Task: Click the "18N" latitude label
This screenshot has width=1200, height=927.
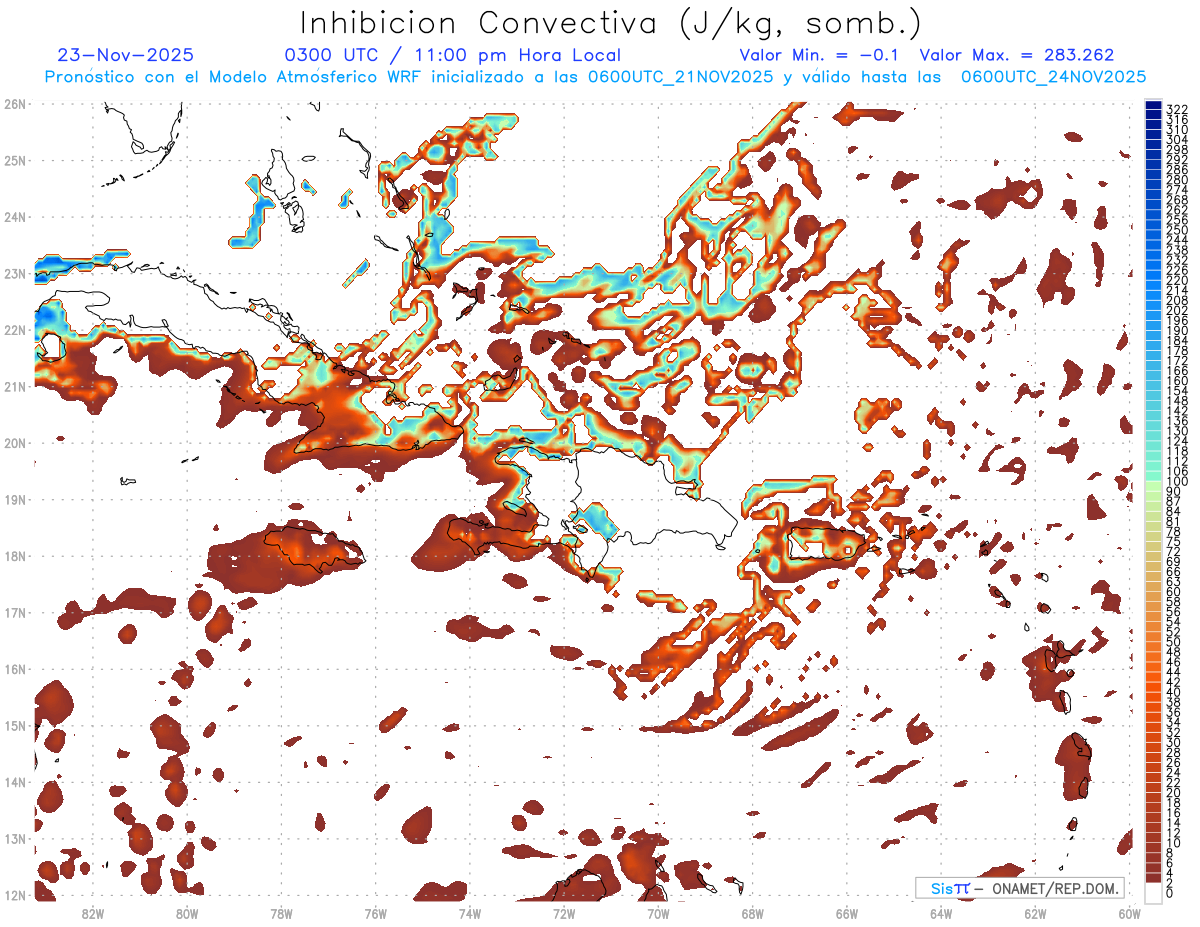Action: tap(14, 555)
